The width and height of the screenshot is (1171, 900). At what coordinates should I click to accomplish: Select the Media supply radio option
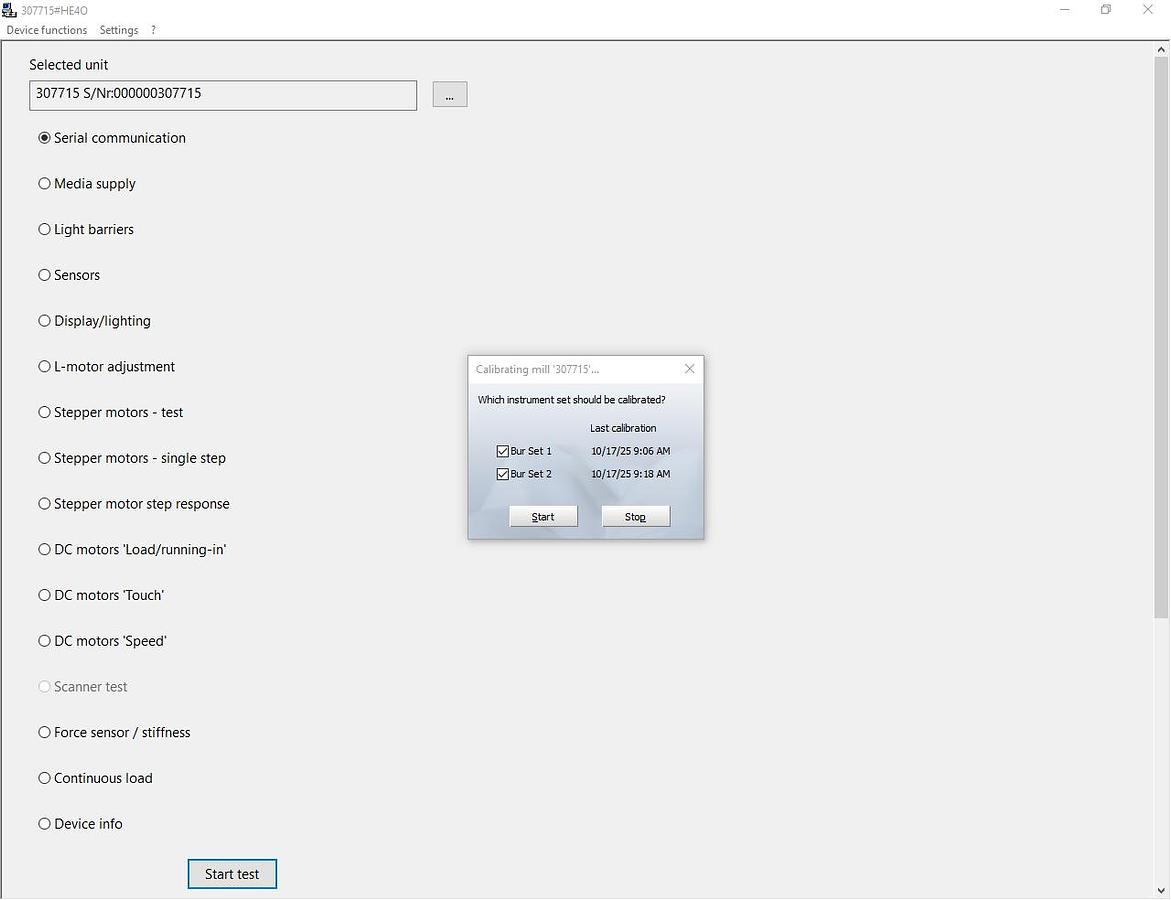point(44,184)
